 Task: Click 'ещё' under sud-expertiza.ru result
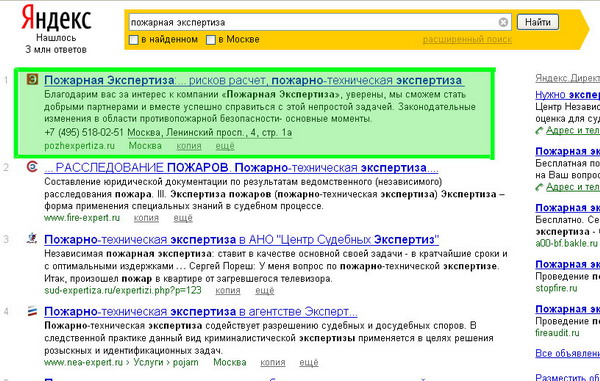coord(265,290)
